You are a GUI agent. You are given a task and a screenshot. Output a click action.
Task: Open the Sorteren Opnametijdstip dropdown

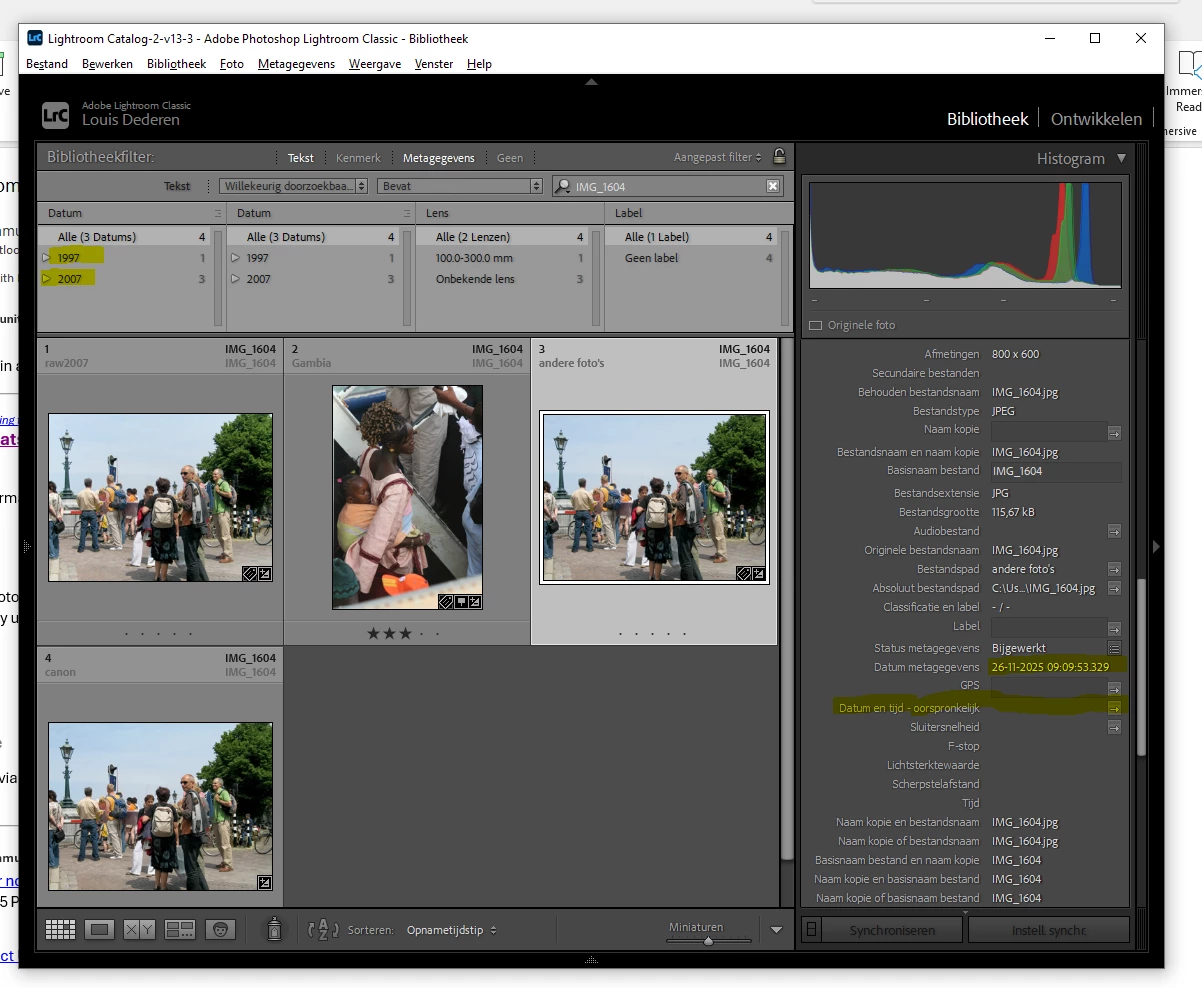[451, 930]
